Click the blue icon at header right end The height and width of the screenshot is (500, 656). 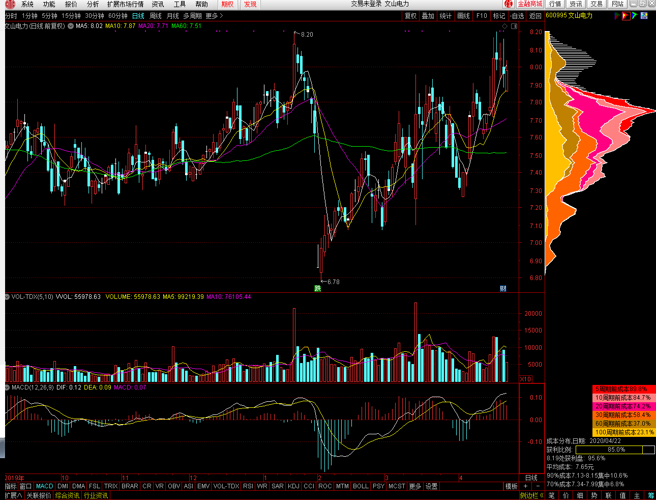coord(643,16)
